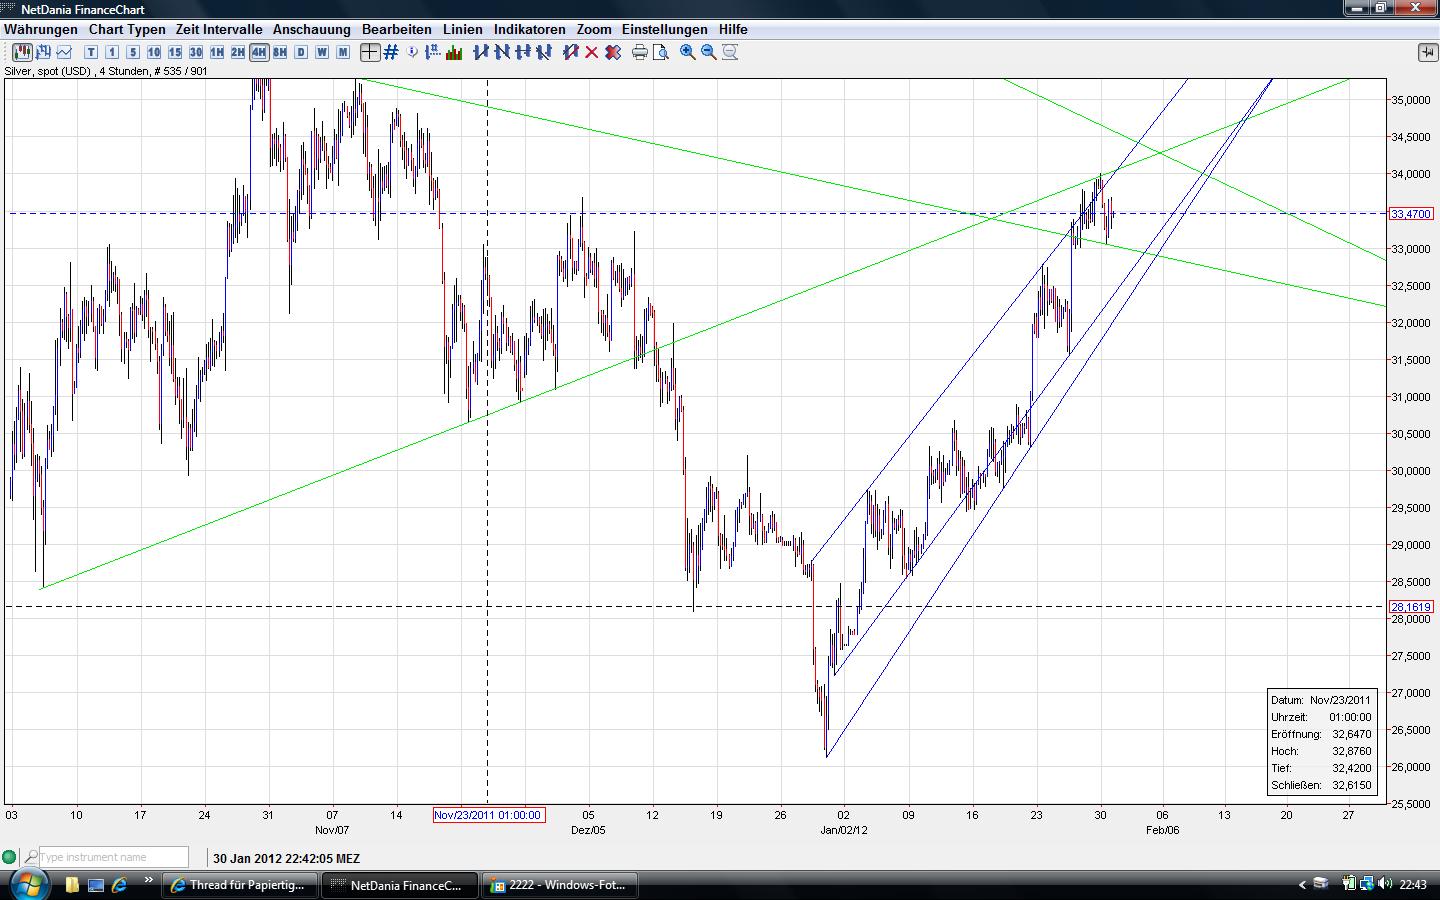Screen dimensions: 1440x900
Task: Open the Zeit Intervalle menu
Action: 219,29
